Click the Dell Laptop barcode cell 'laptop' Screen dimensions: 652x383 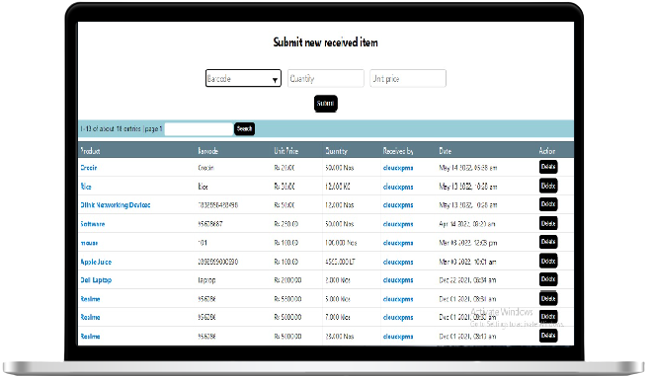(x=207, y=280)
